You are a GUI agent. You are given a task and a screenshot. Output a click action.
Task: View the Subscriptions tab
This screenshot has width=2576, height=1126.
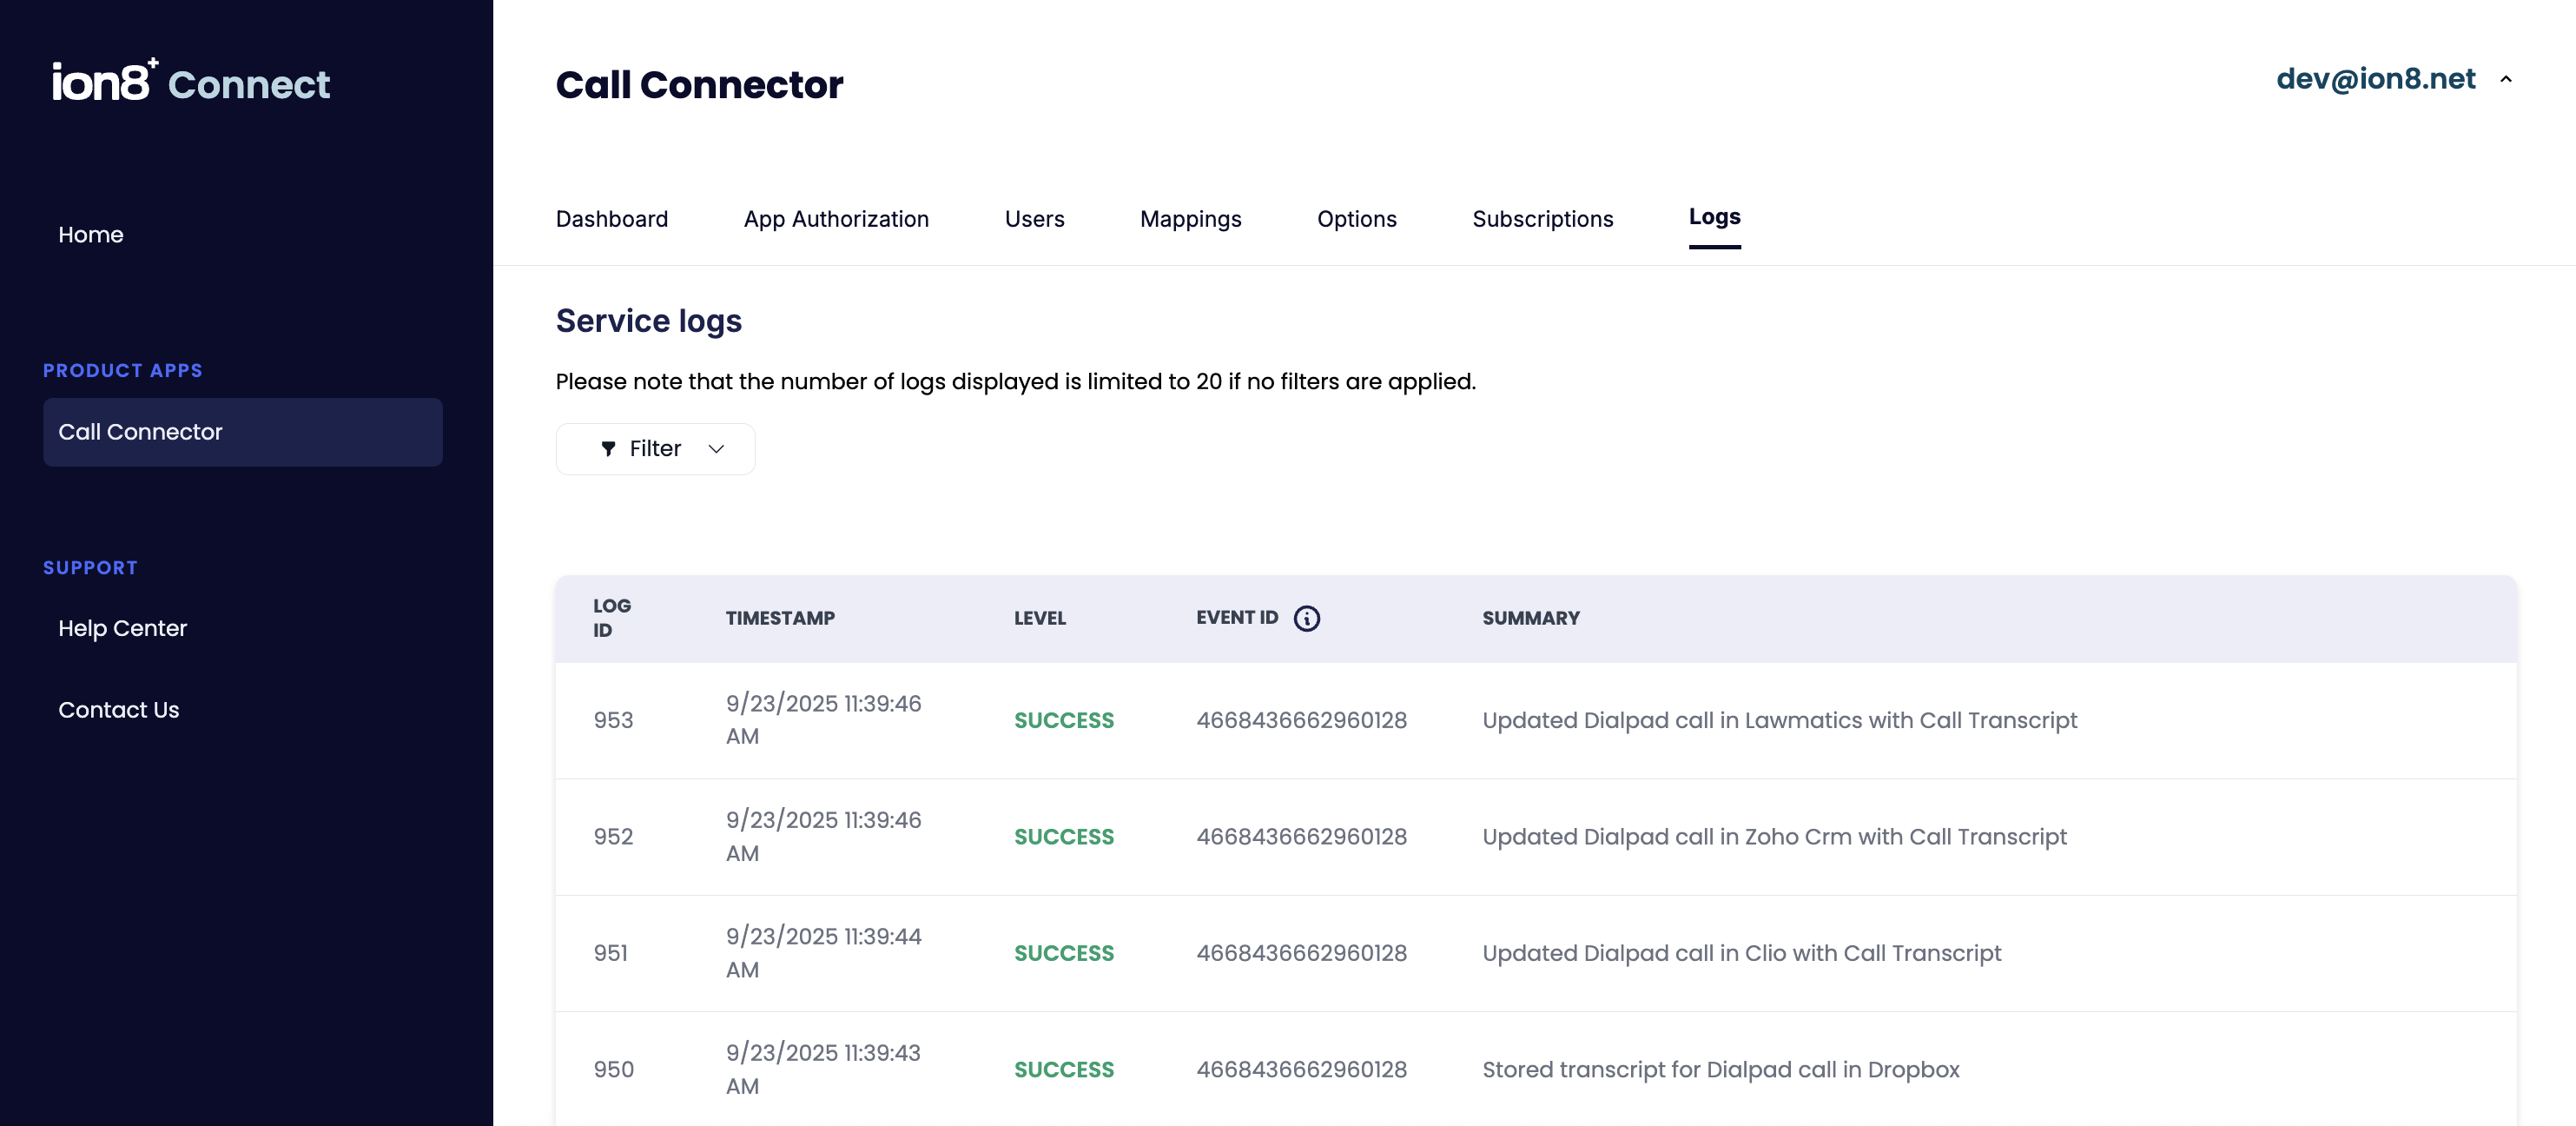[1542, 219]
